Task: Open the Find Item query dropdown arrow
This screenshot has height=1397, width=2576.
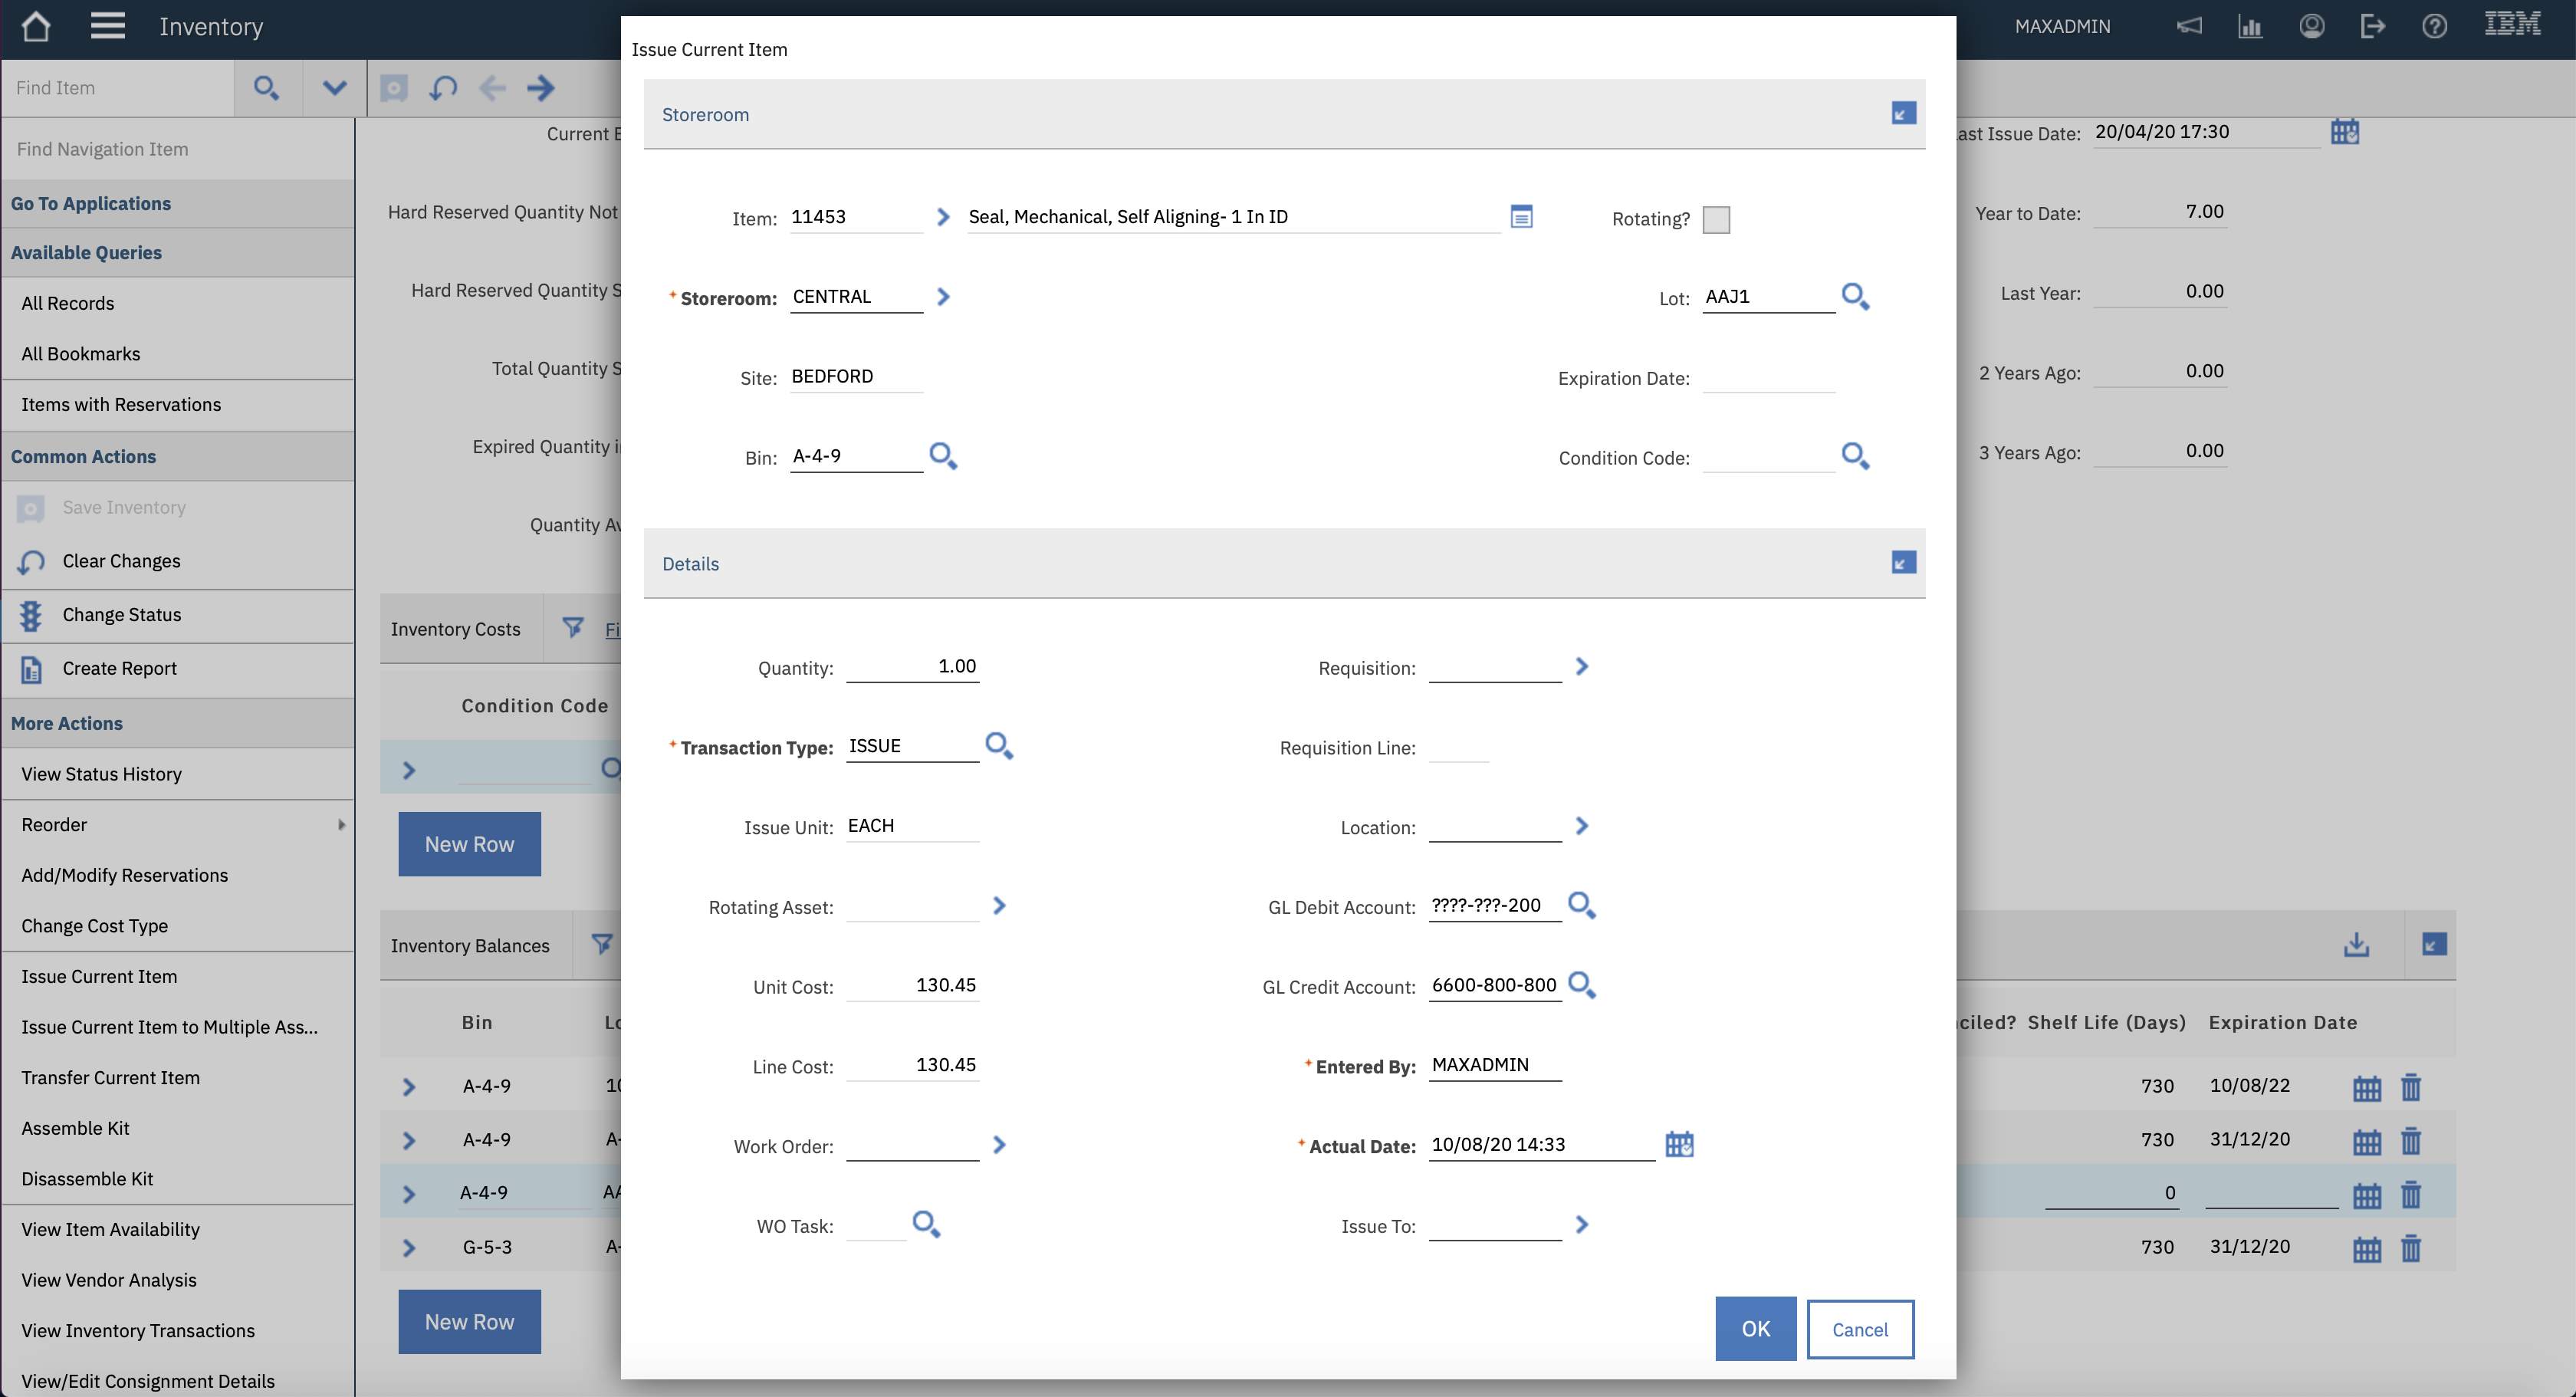Action: pyautogui.click(x=335, y=88)
